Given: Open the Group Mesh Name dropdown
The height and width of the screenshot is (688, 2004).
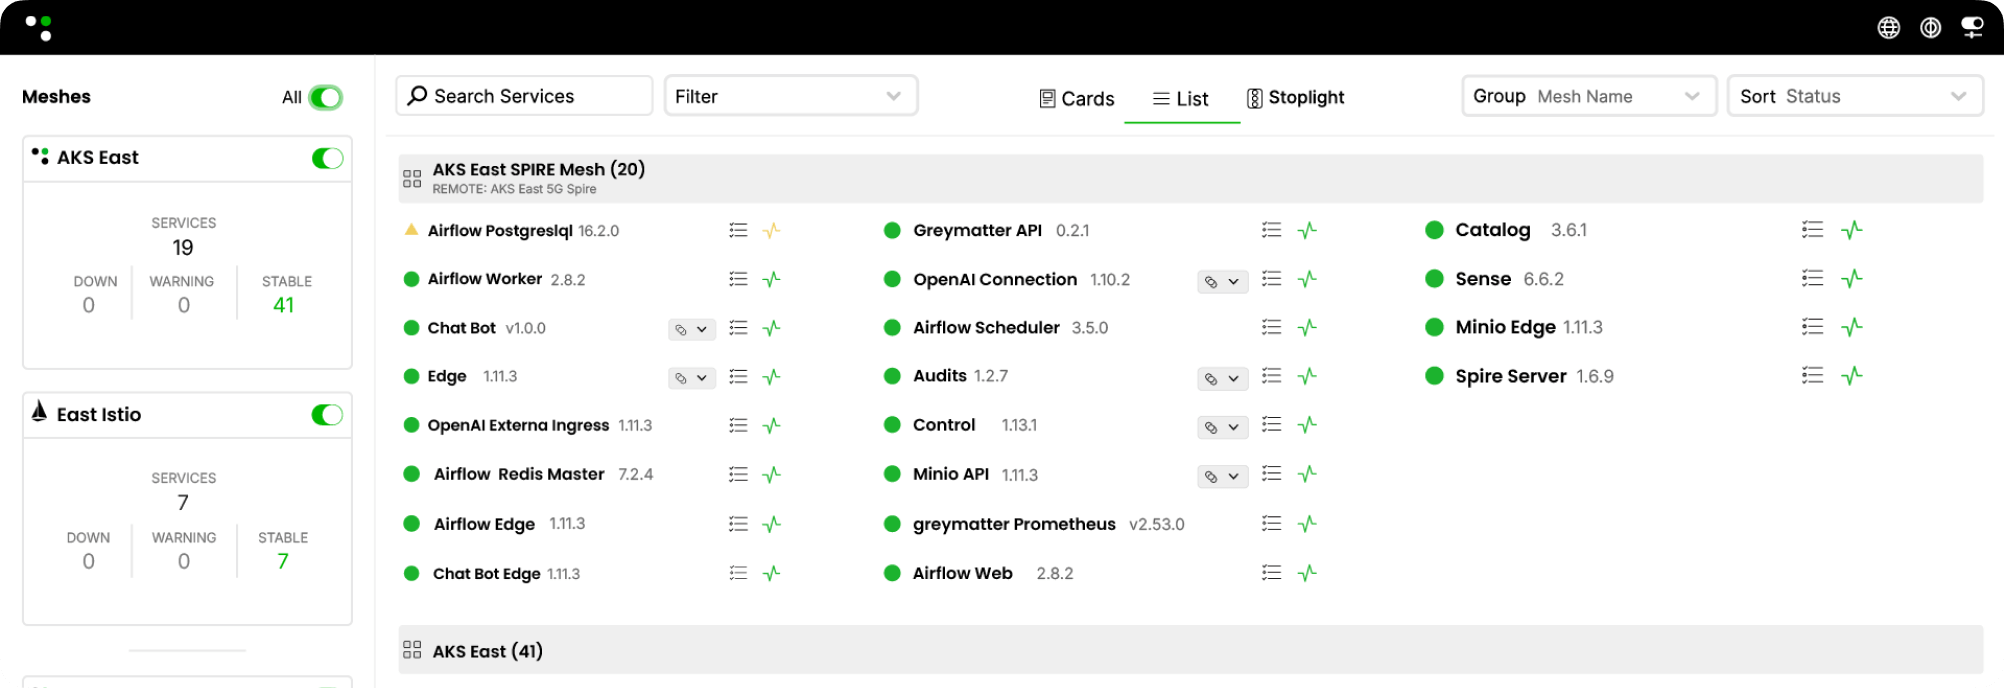Looking at the screenshot, I should coord(1588,96).
